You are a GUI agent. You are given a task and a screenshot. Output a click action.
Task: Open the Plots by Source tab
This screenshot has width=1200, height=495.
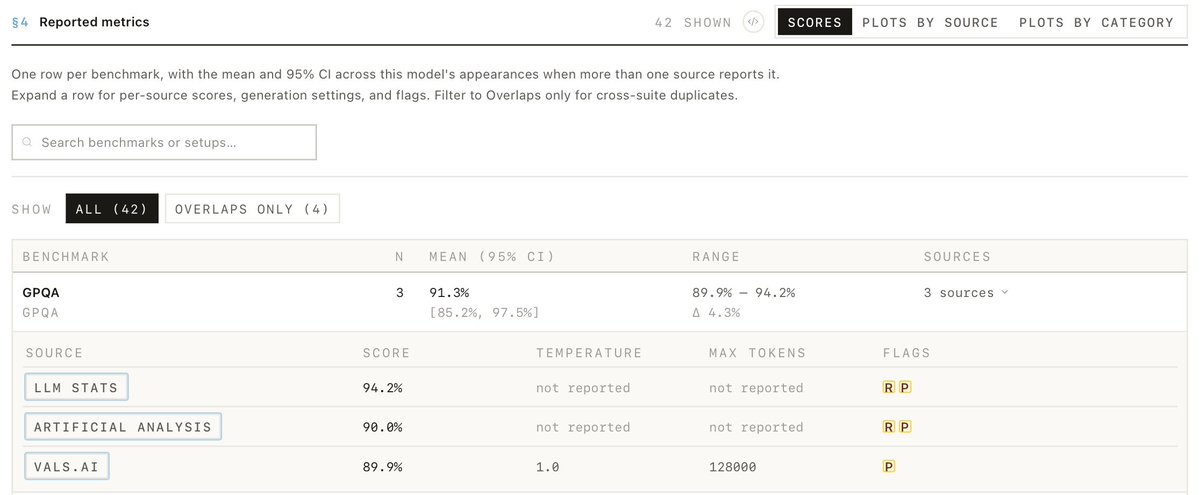tap(930, 22)
